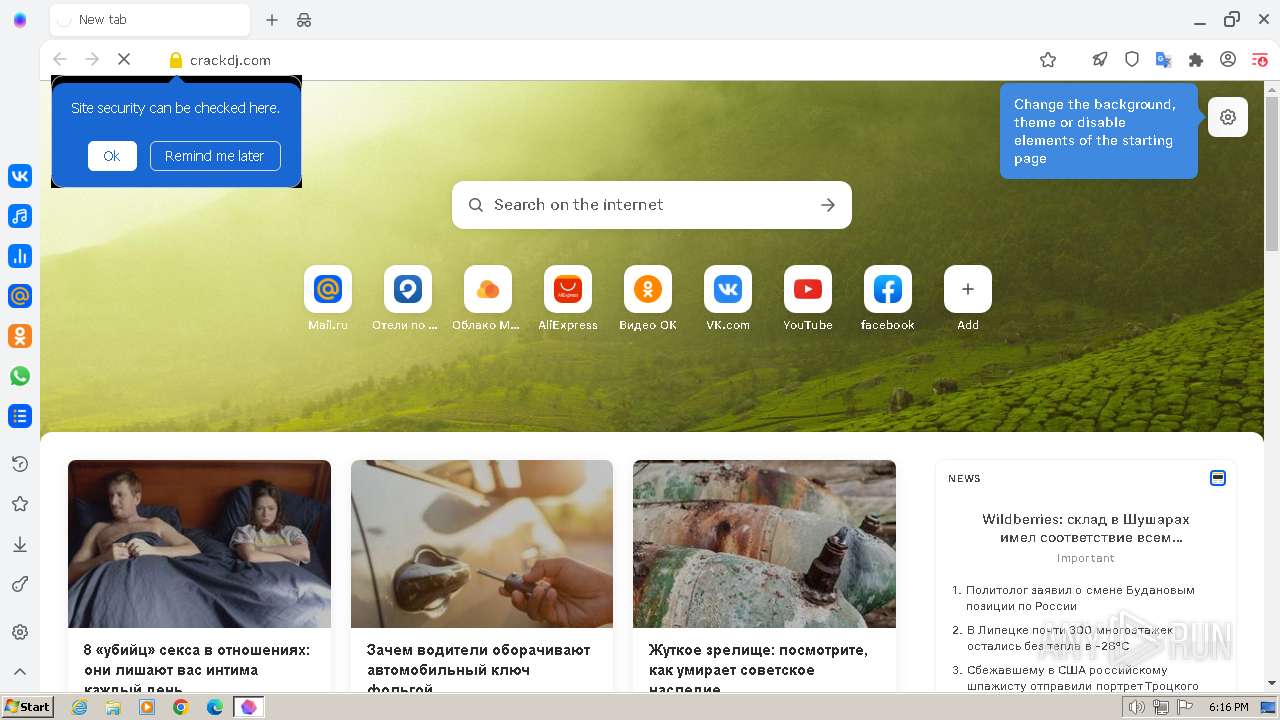The width and height of the screenshot is (1280, 720).
Task: Bookmark this page with the star
Action: click(x=1048, y=60)
